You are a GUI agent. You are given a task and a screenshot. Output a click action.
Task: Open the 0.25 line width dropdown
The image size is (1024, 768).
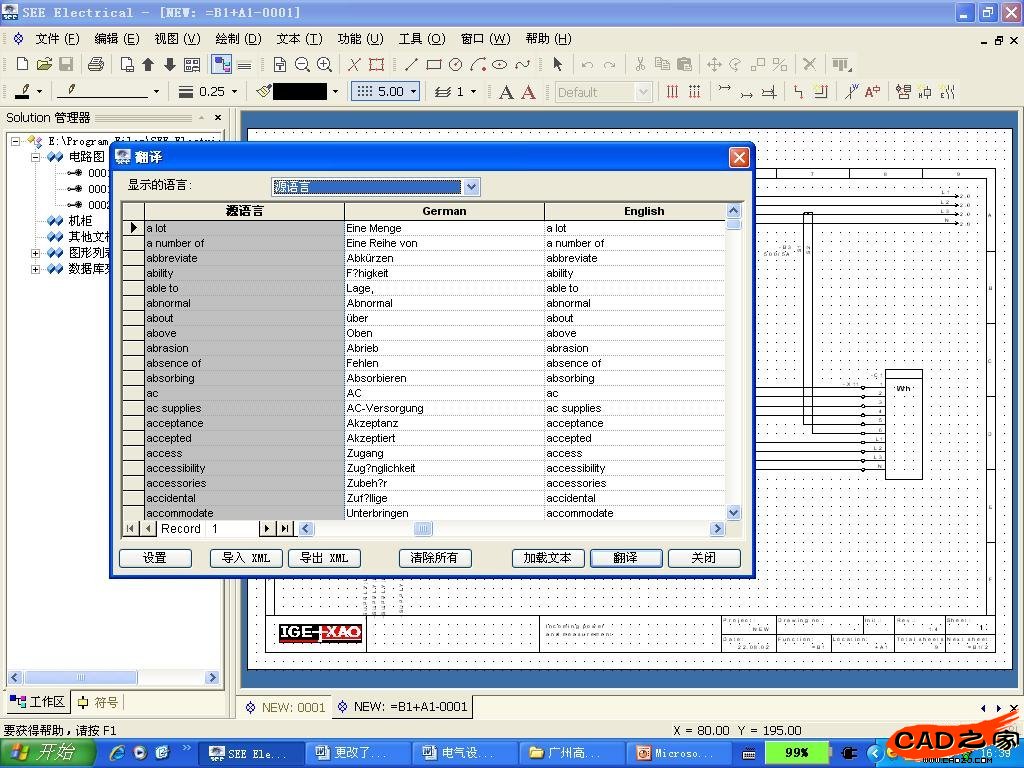(234, 92)
